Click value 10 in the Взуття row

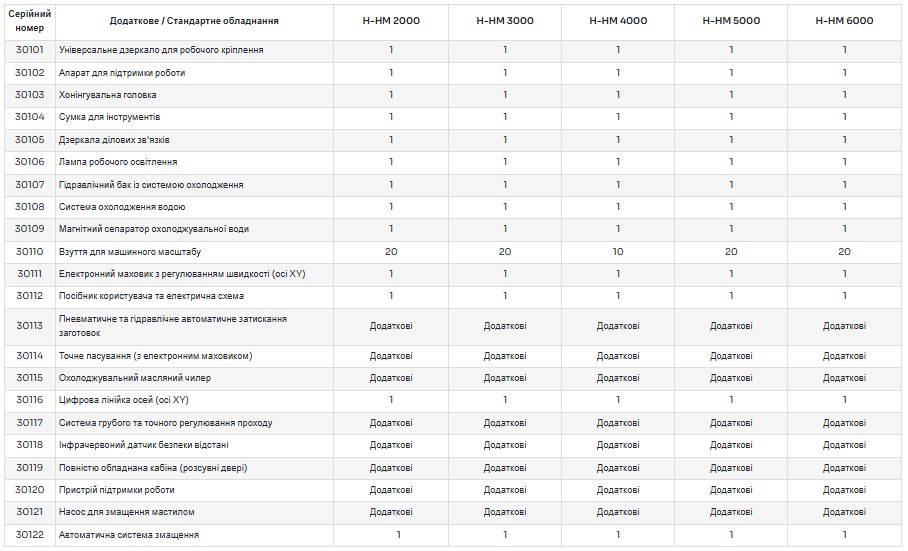(618, 252)
